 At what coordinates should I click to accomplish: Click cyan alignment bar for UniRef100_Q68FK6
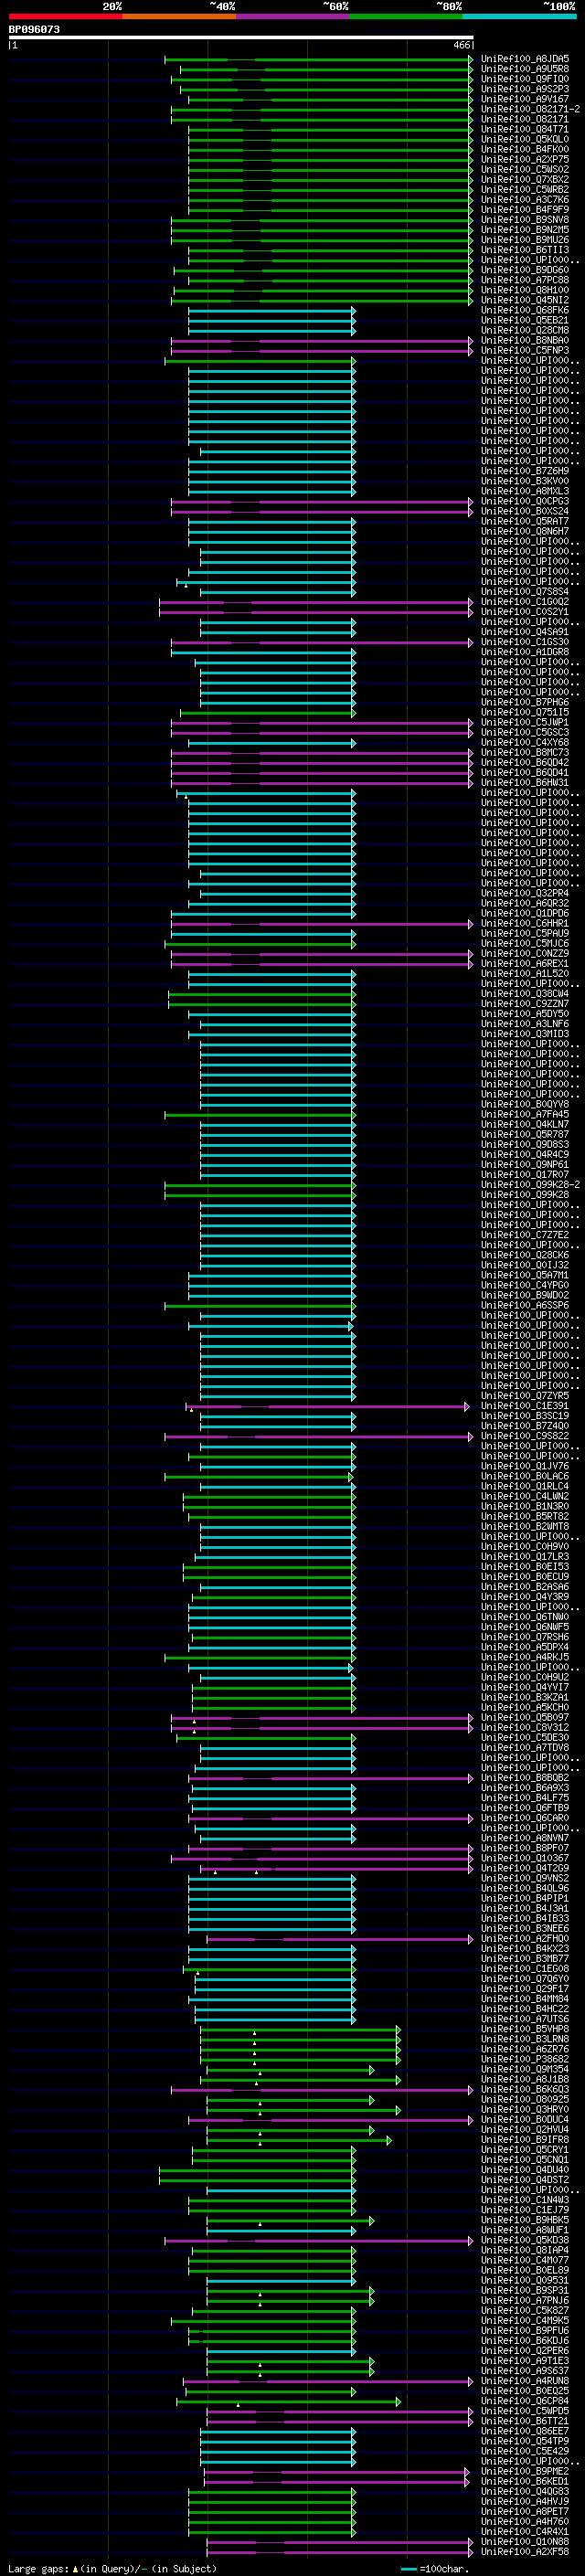coord(271,311)
